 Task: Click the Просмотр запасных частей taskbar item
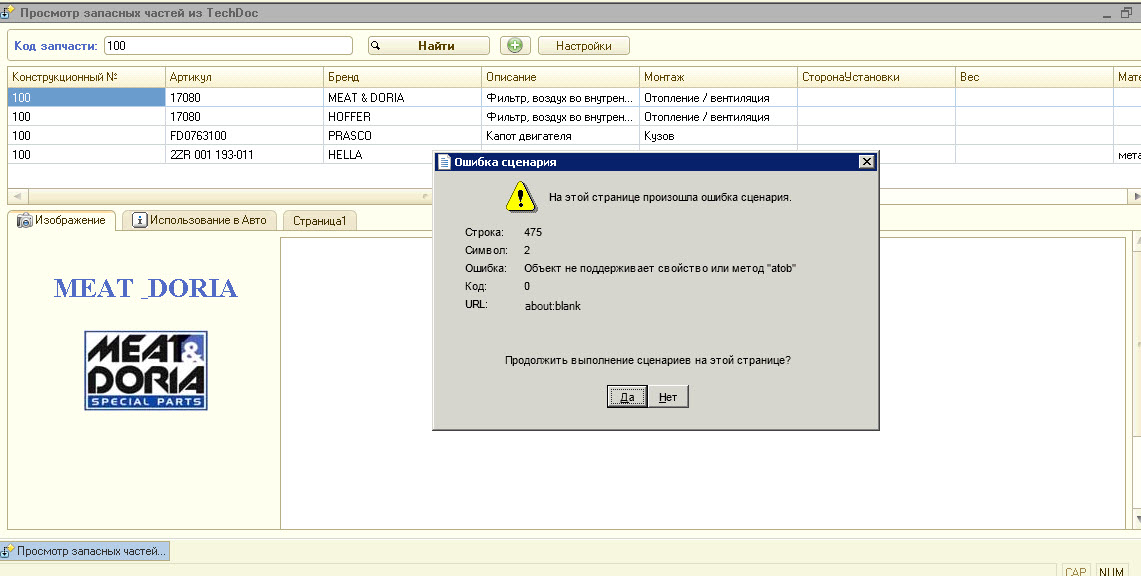click(85, 551)
